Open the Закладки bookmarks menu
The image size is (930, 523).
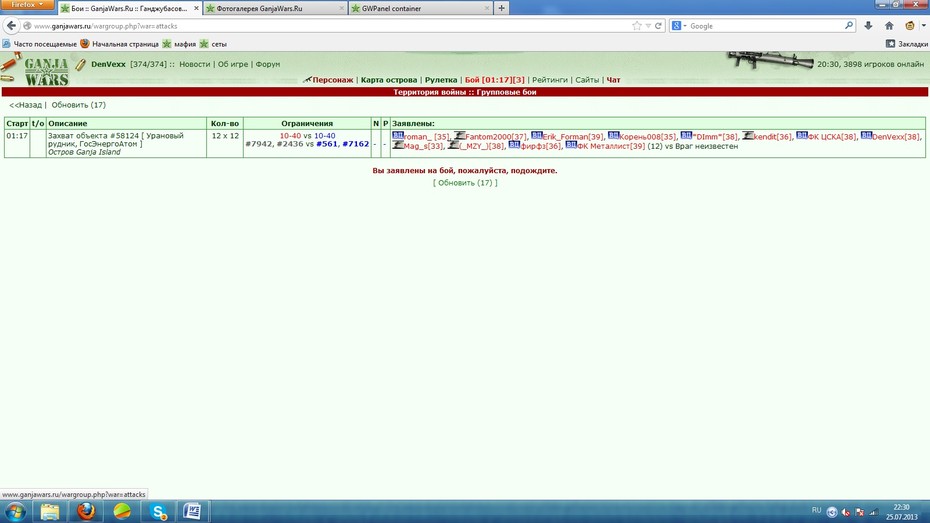(906, 44)
